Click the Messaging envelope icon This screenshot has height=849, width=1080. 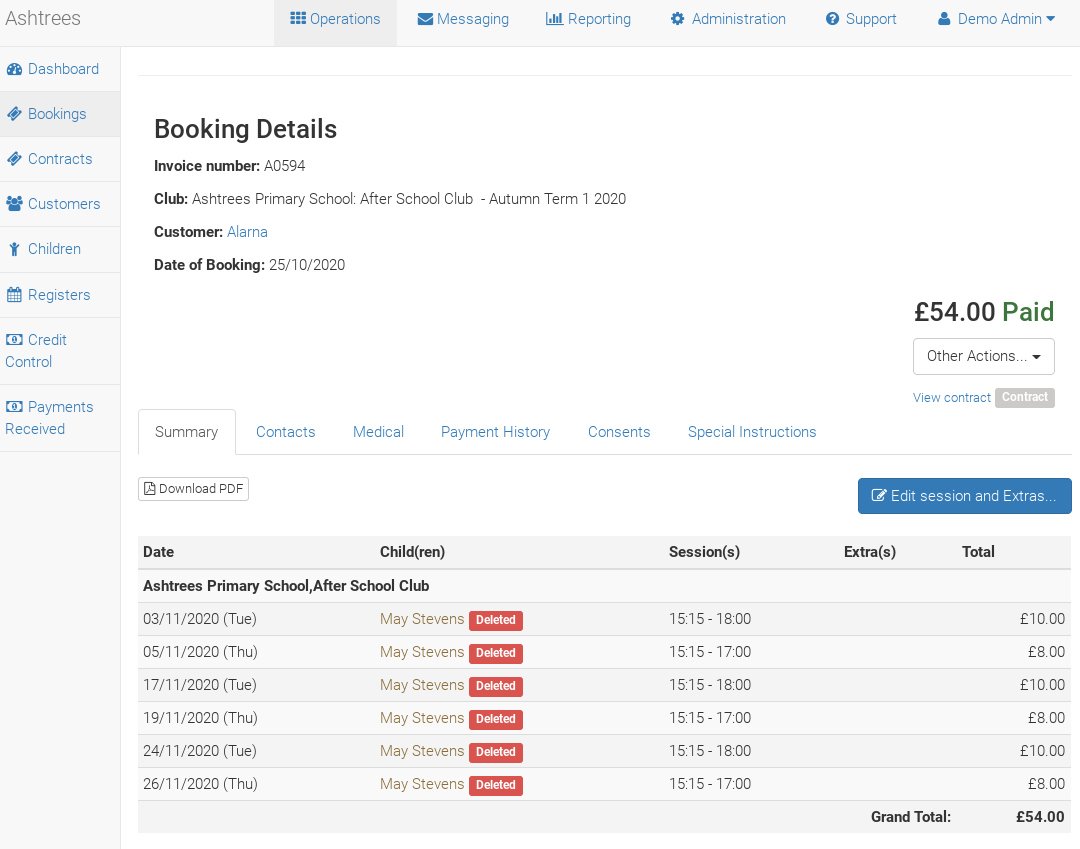[x=425, y=19]
